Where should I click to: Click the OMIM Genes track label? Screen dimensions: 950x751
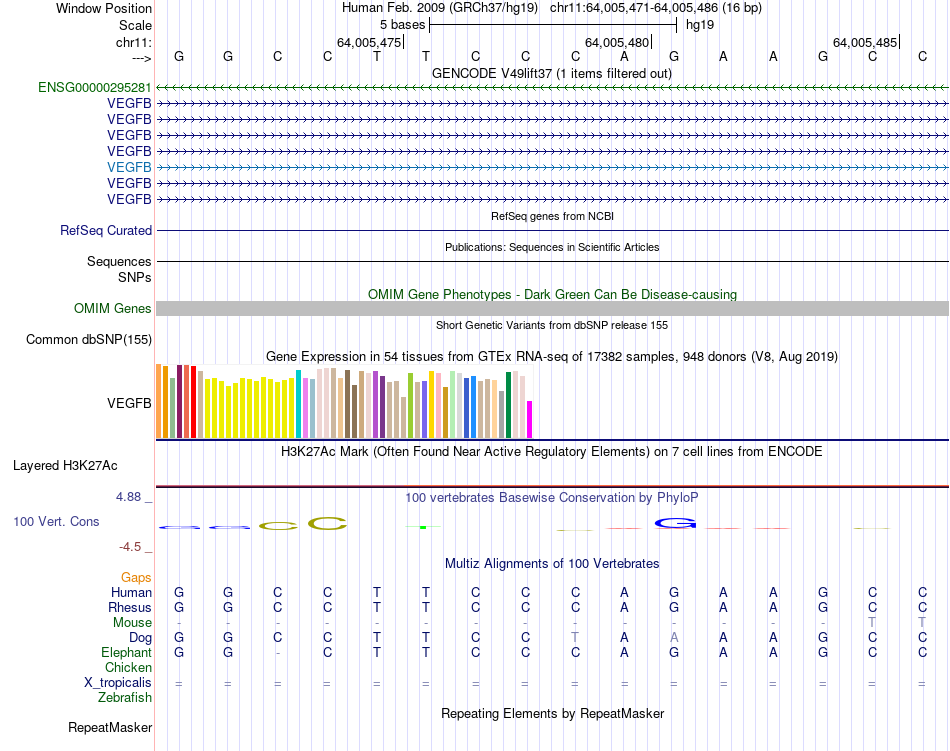coord(113,309)
